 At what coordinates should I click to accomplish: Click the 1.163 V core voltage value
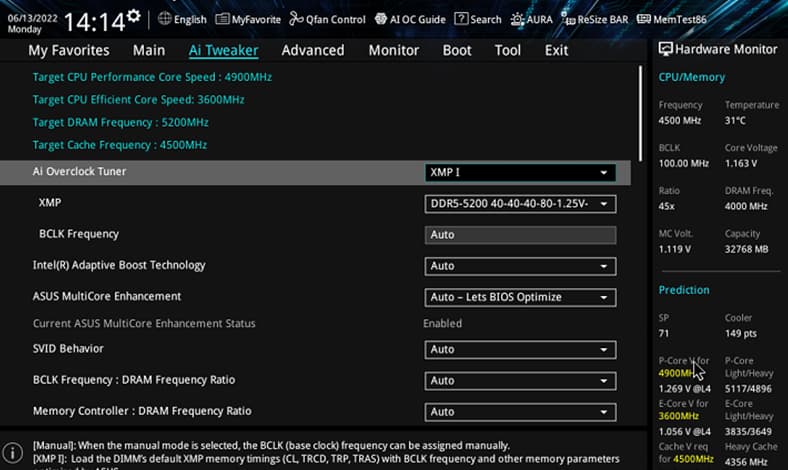pos(741,163)
